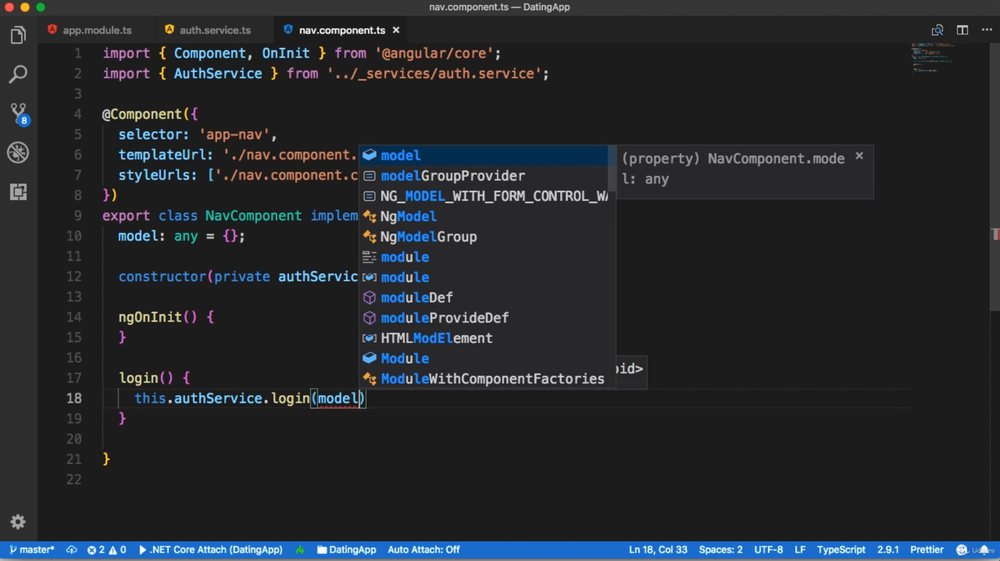
Task: Click the suggestion list scrollbar
Action: click(x=612, y=168)
